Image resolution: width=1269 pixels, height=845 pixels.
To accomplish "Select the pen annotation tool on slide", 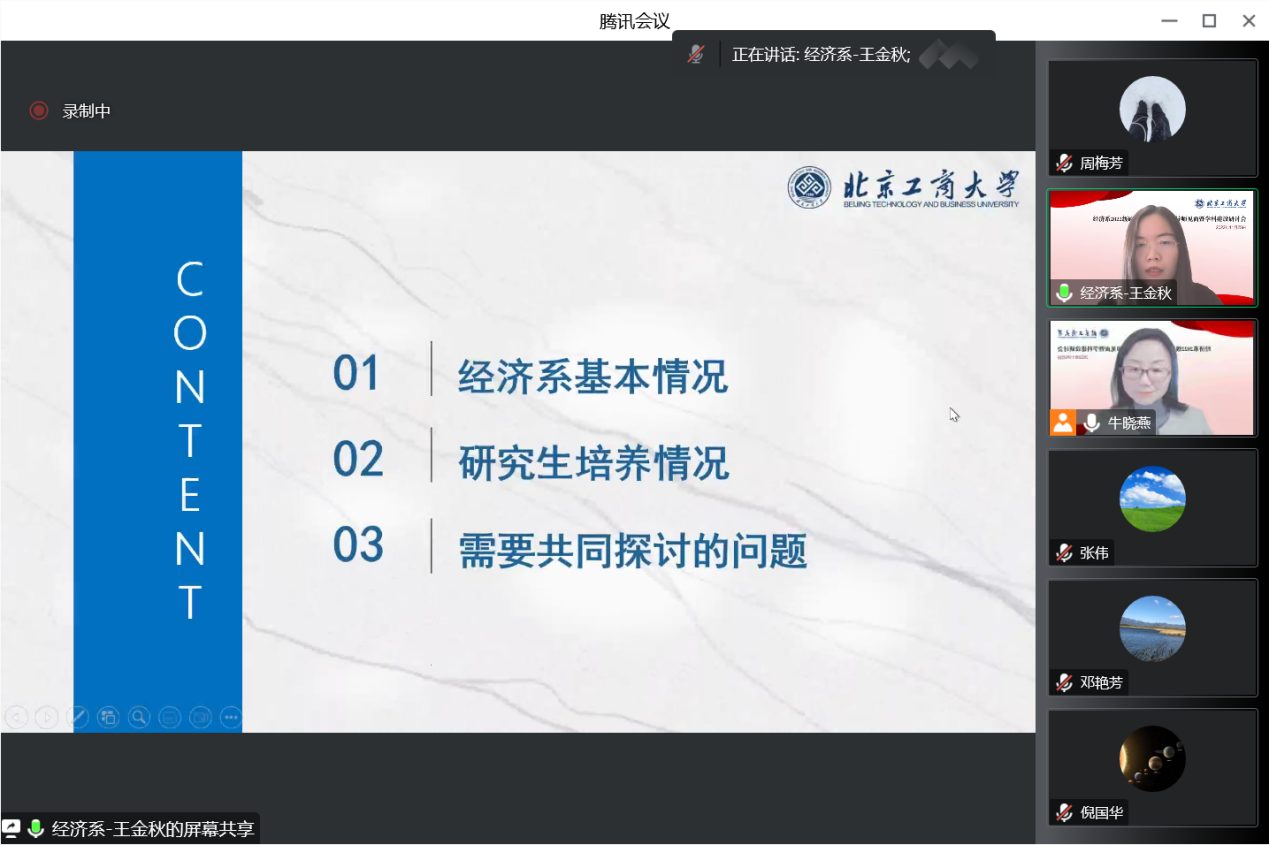I will point(77,717).
